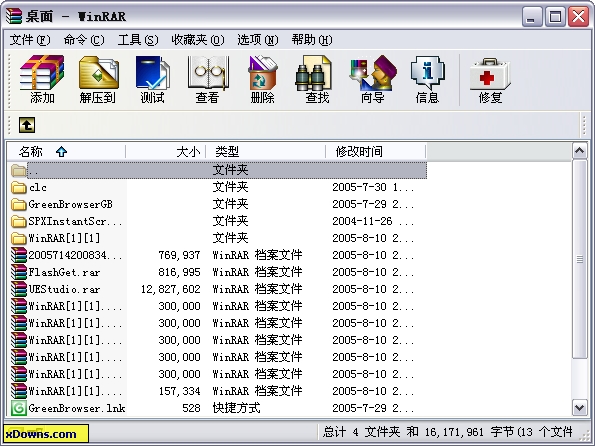Click the 添加 (Add) toolbar icon
The image size is (595, 446).
tap(42, 79)
